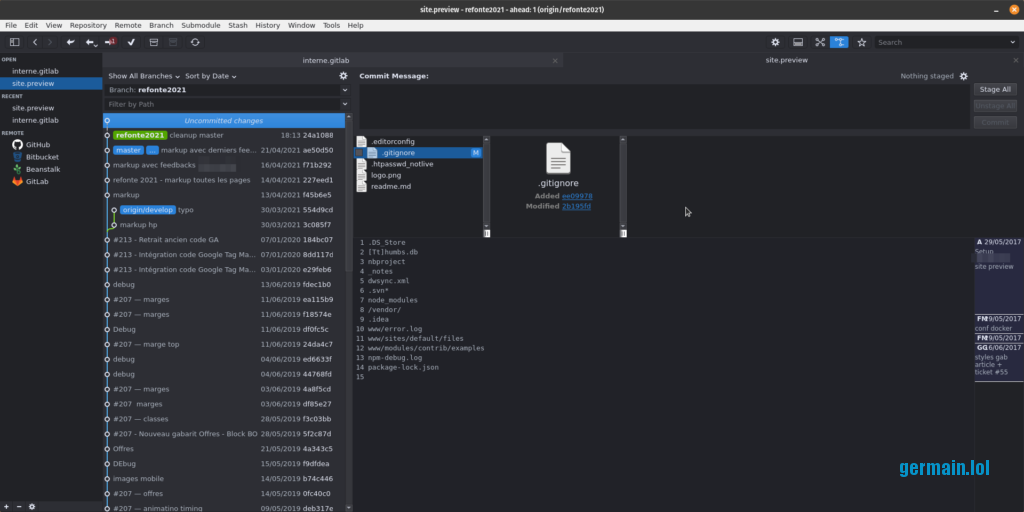Click the Pull icon with dropdown arrow
1024x512 pixels.
point(91,42)
